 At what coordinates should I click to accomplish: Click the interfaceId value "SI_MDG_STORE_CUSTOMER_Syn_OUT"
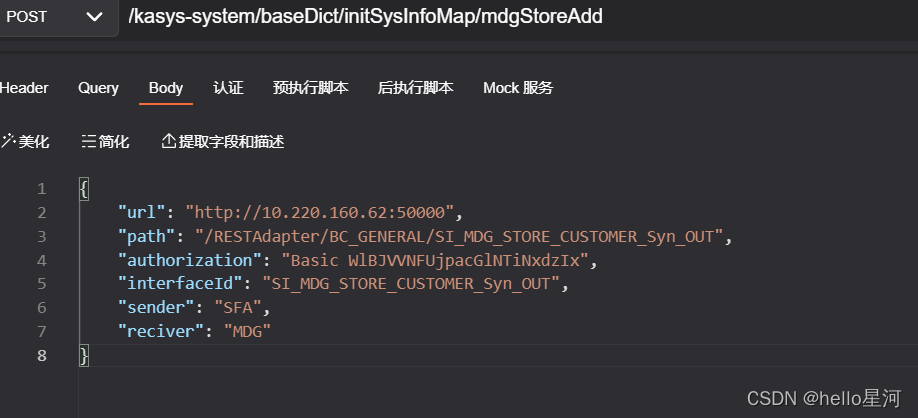[x=411, y=284]
